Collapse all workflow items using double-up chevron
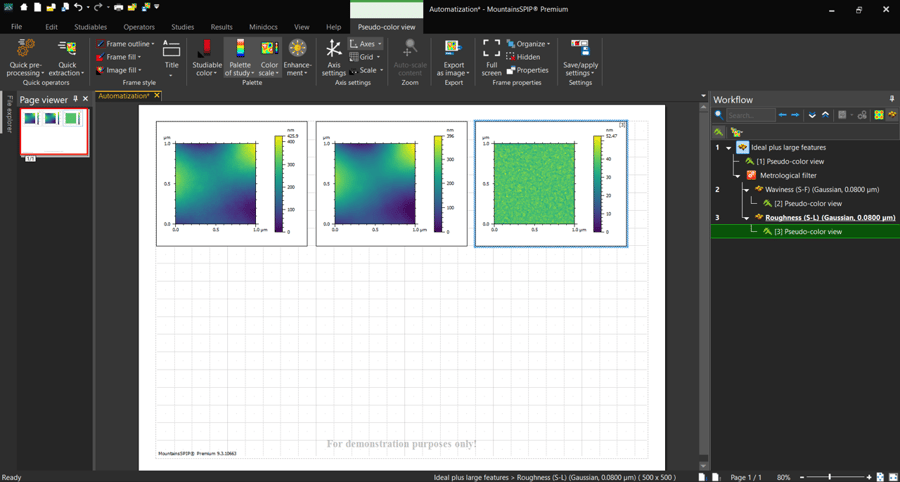900x482 pixels. tap(825, 115)
